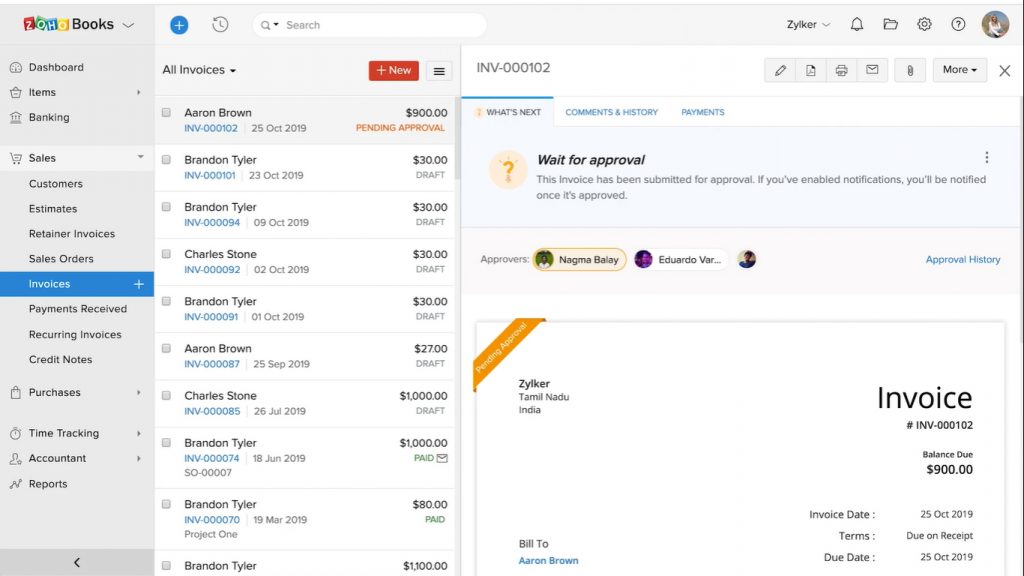This screenshot has height=576, width=1024.
Task: View the Approval History link
Action: (962, 259)
